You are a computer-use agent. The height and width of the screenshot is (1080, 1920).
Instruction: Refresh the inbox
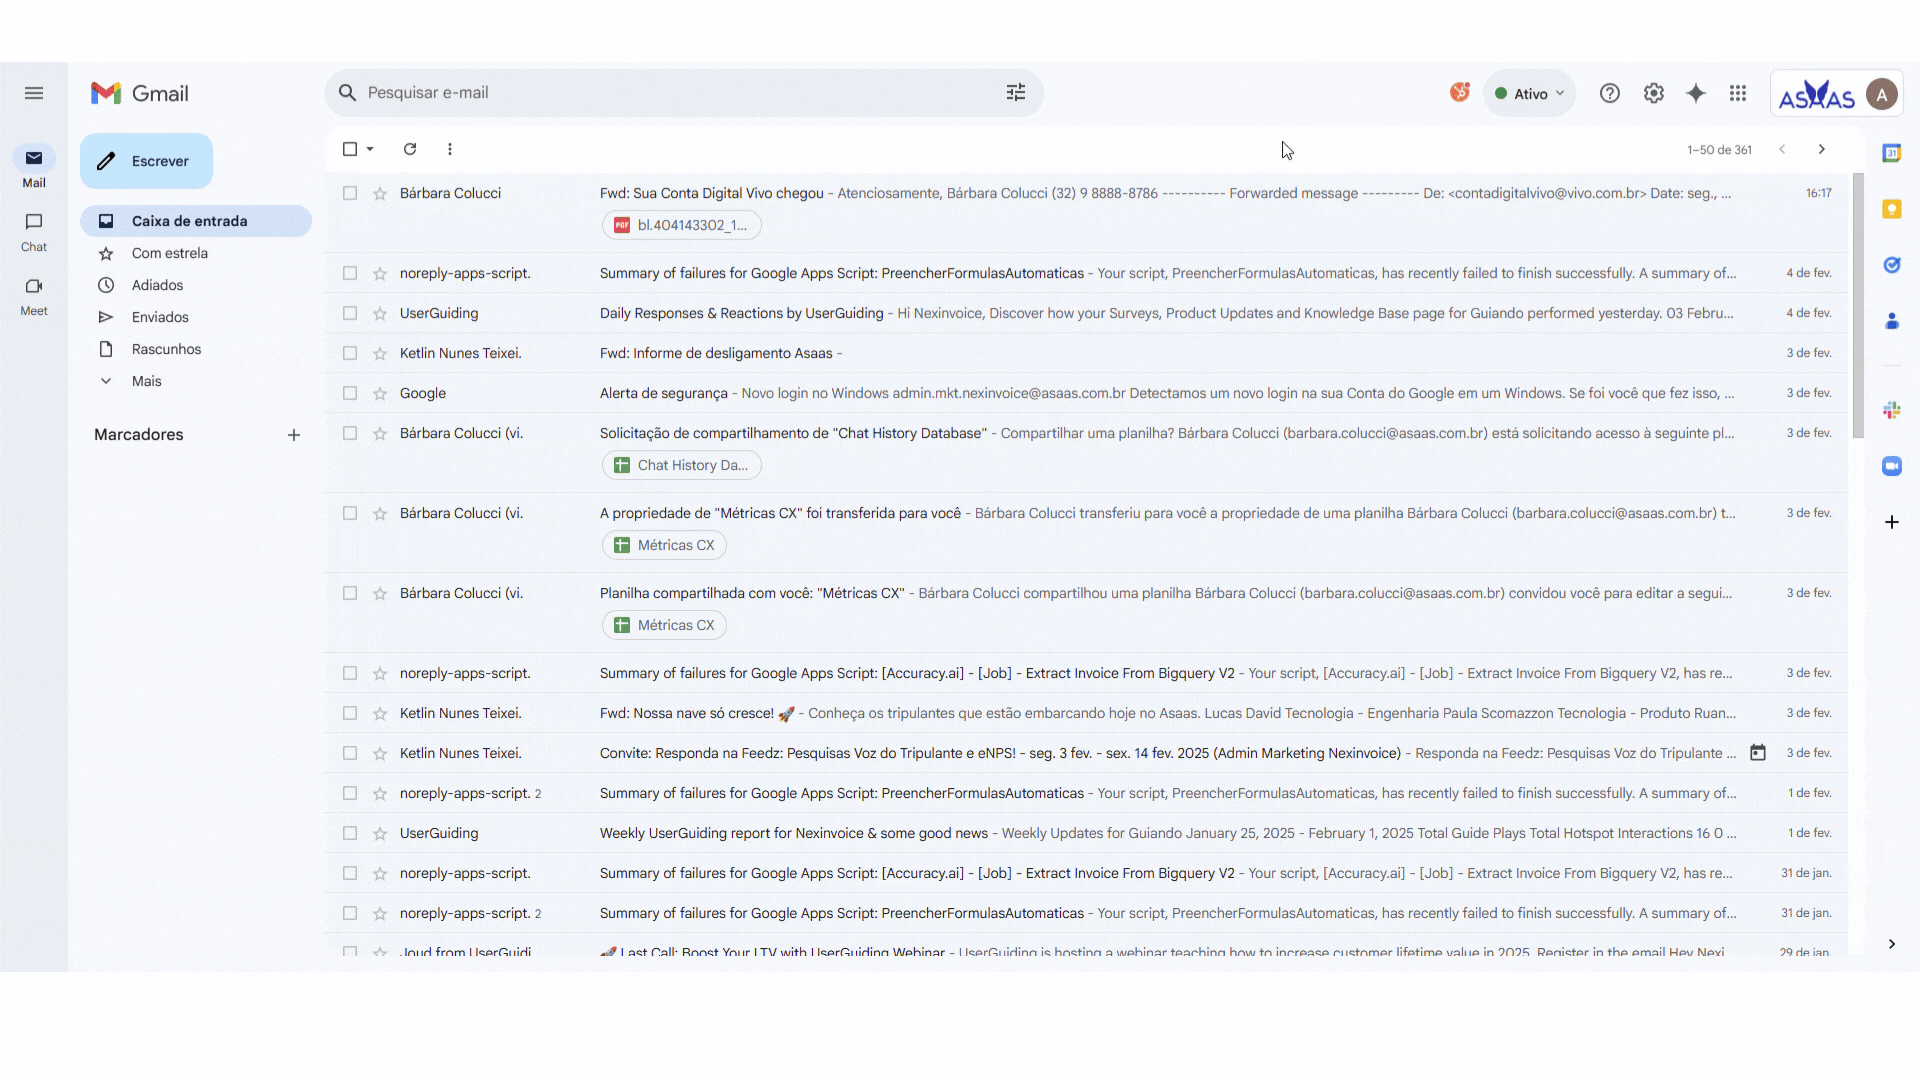(410, 149)
